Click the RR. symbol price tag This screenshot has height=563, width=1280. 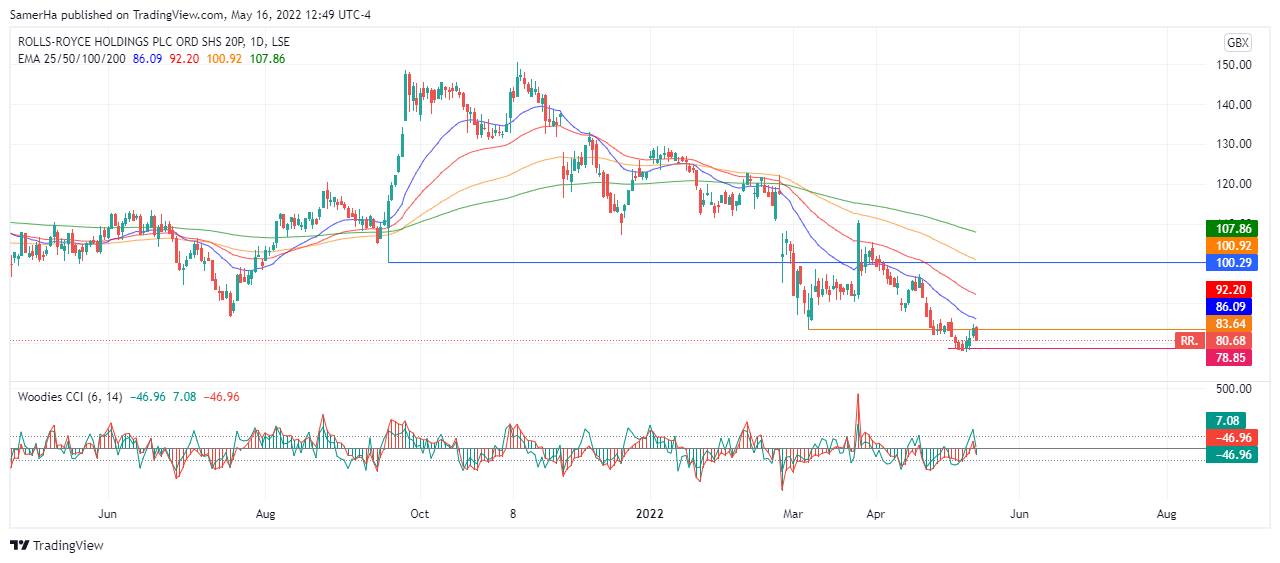coord(1188,341)
